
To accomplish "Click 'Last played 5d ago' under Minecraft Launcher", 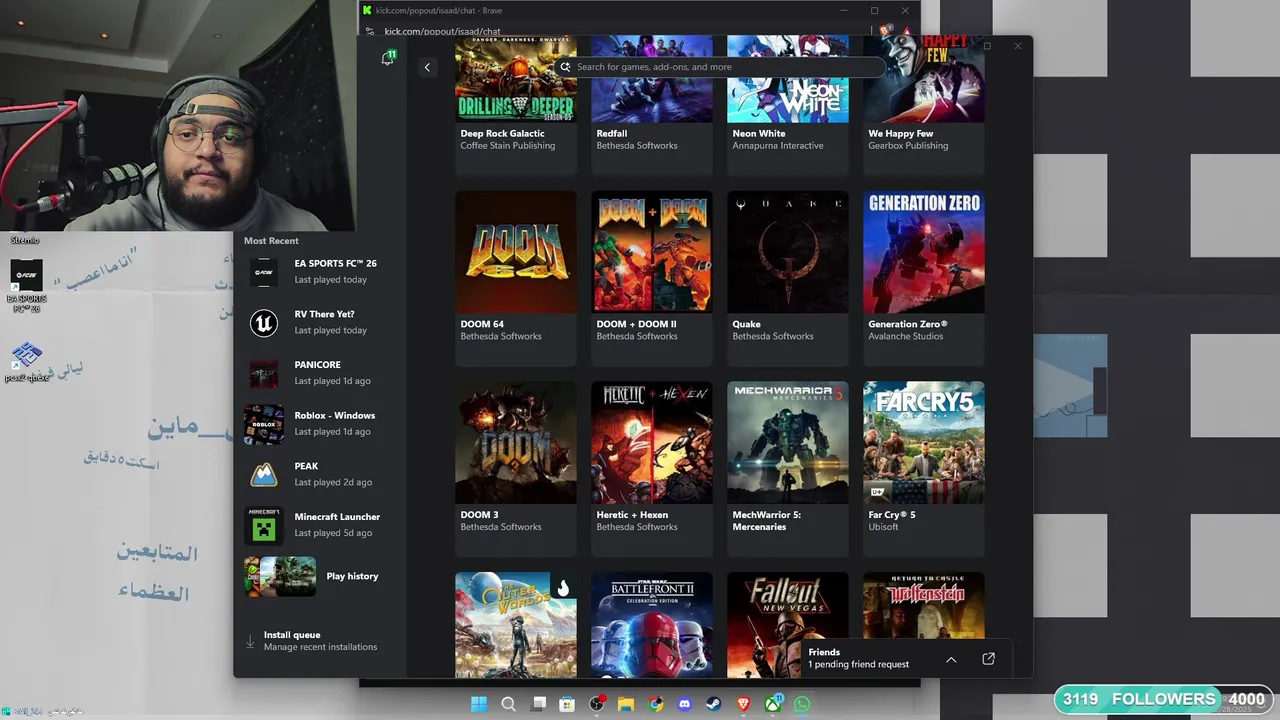I will (333, 533).
